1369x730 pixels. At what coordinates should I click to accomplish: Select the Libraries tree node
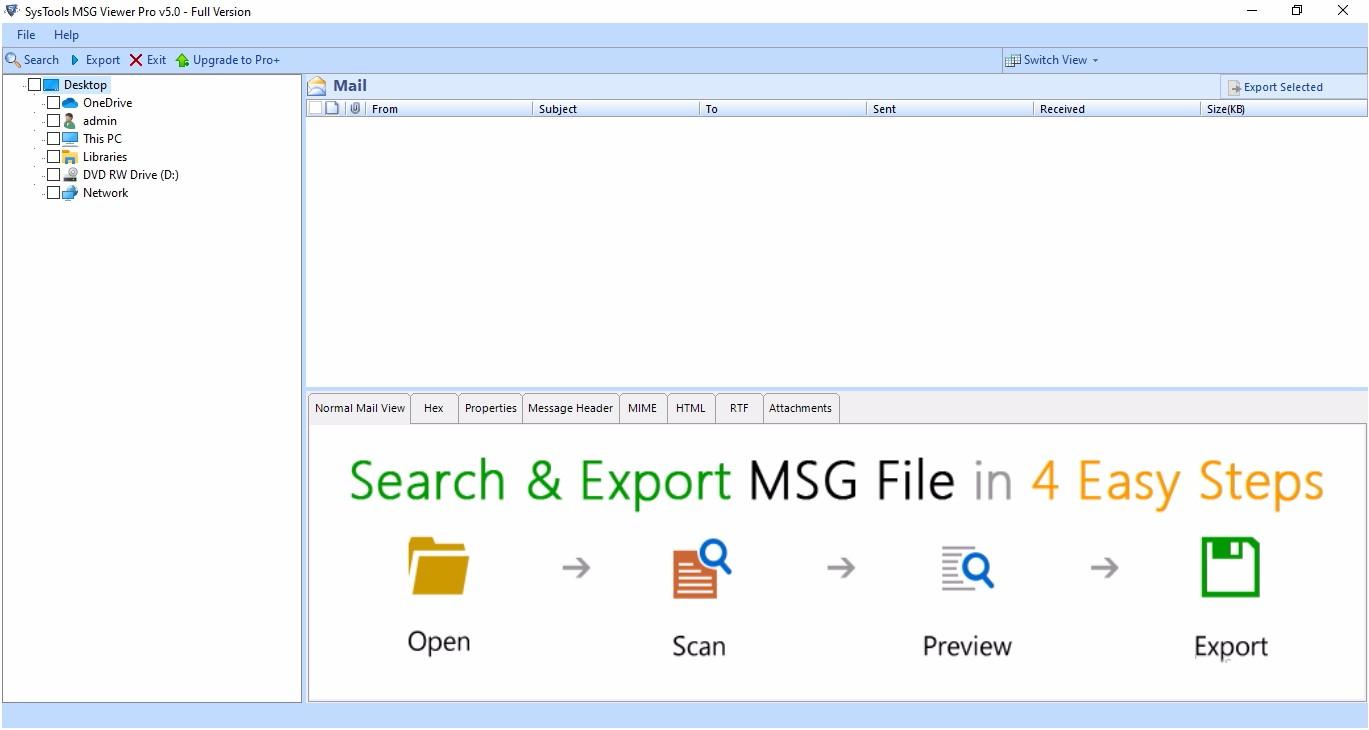[x=105, y=157]
